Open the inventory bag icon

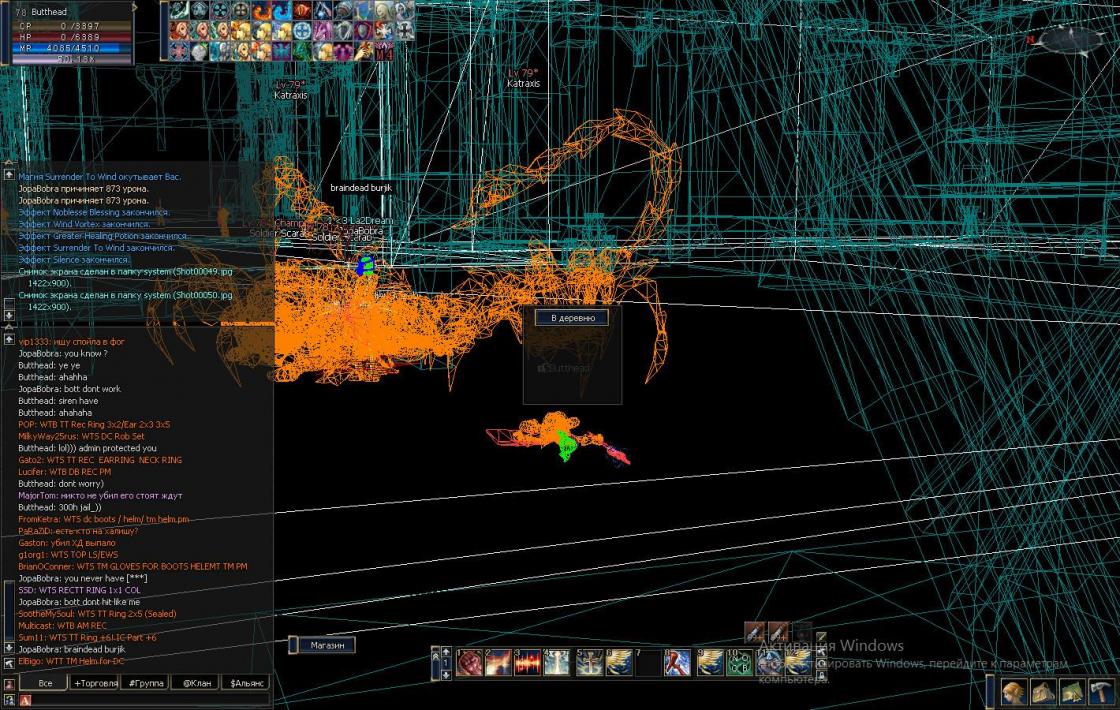coord(1043,692)
